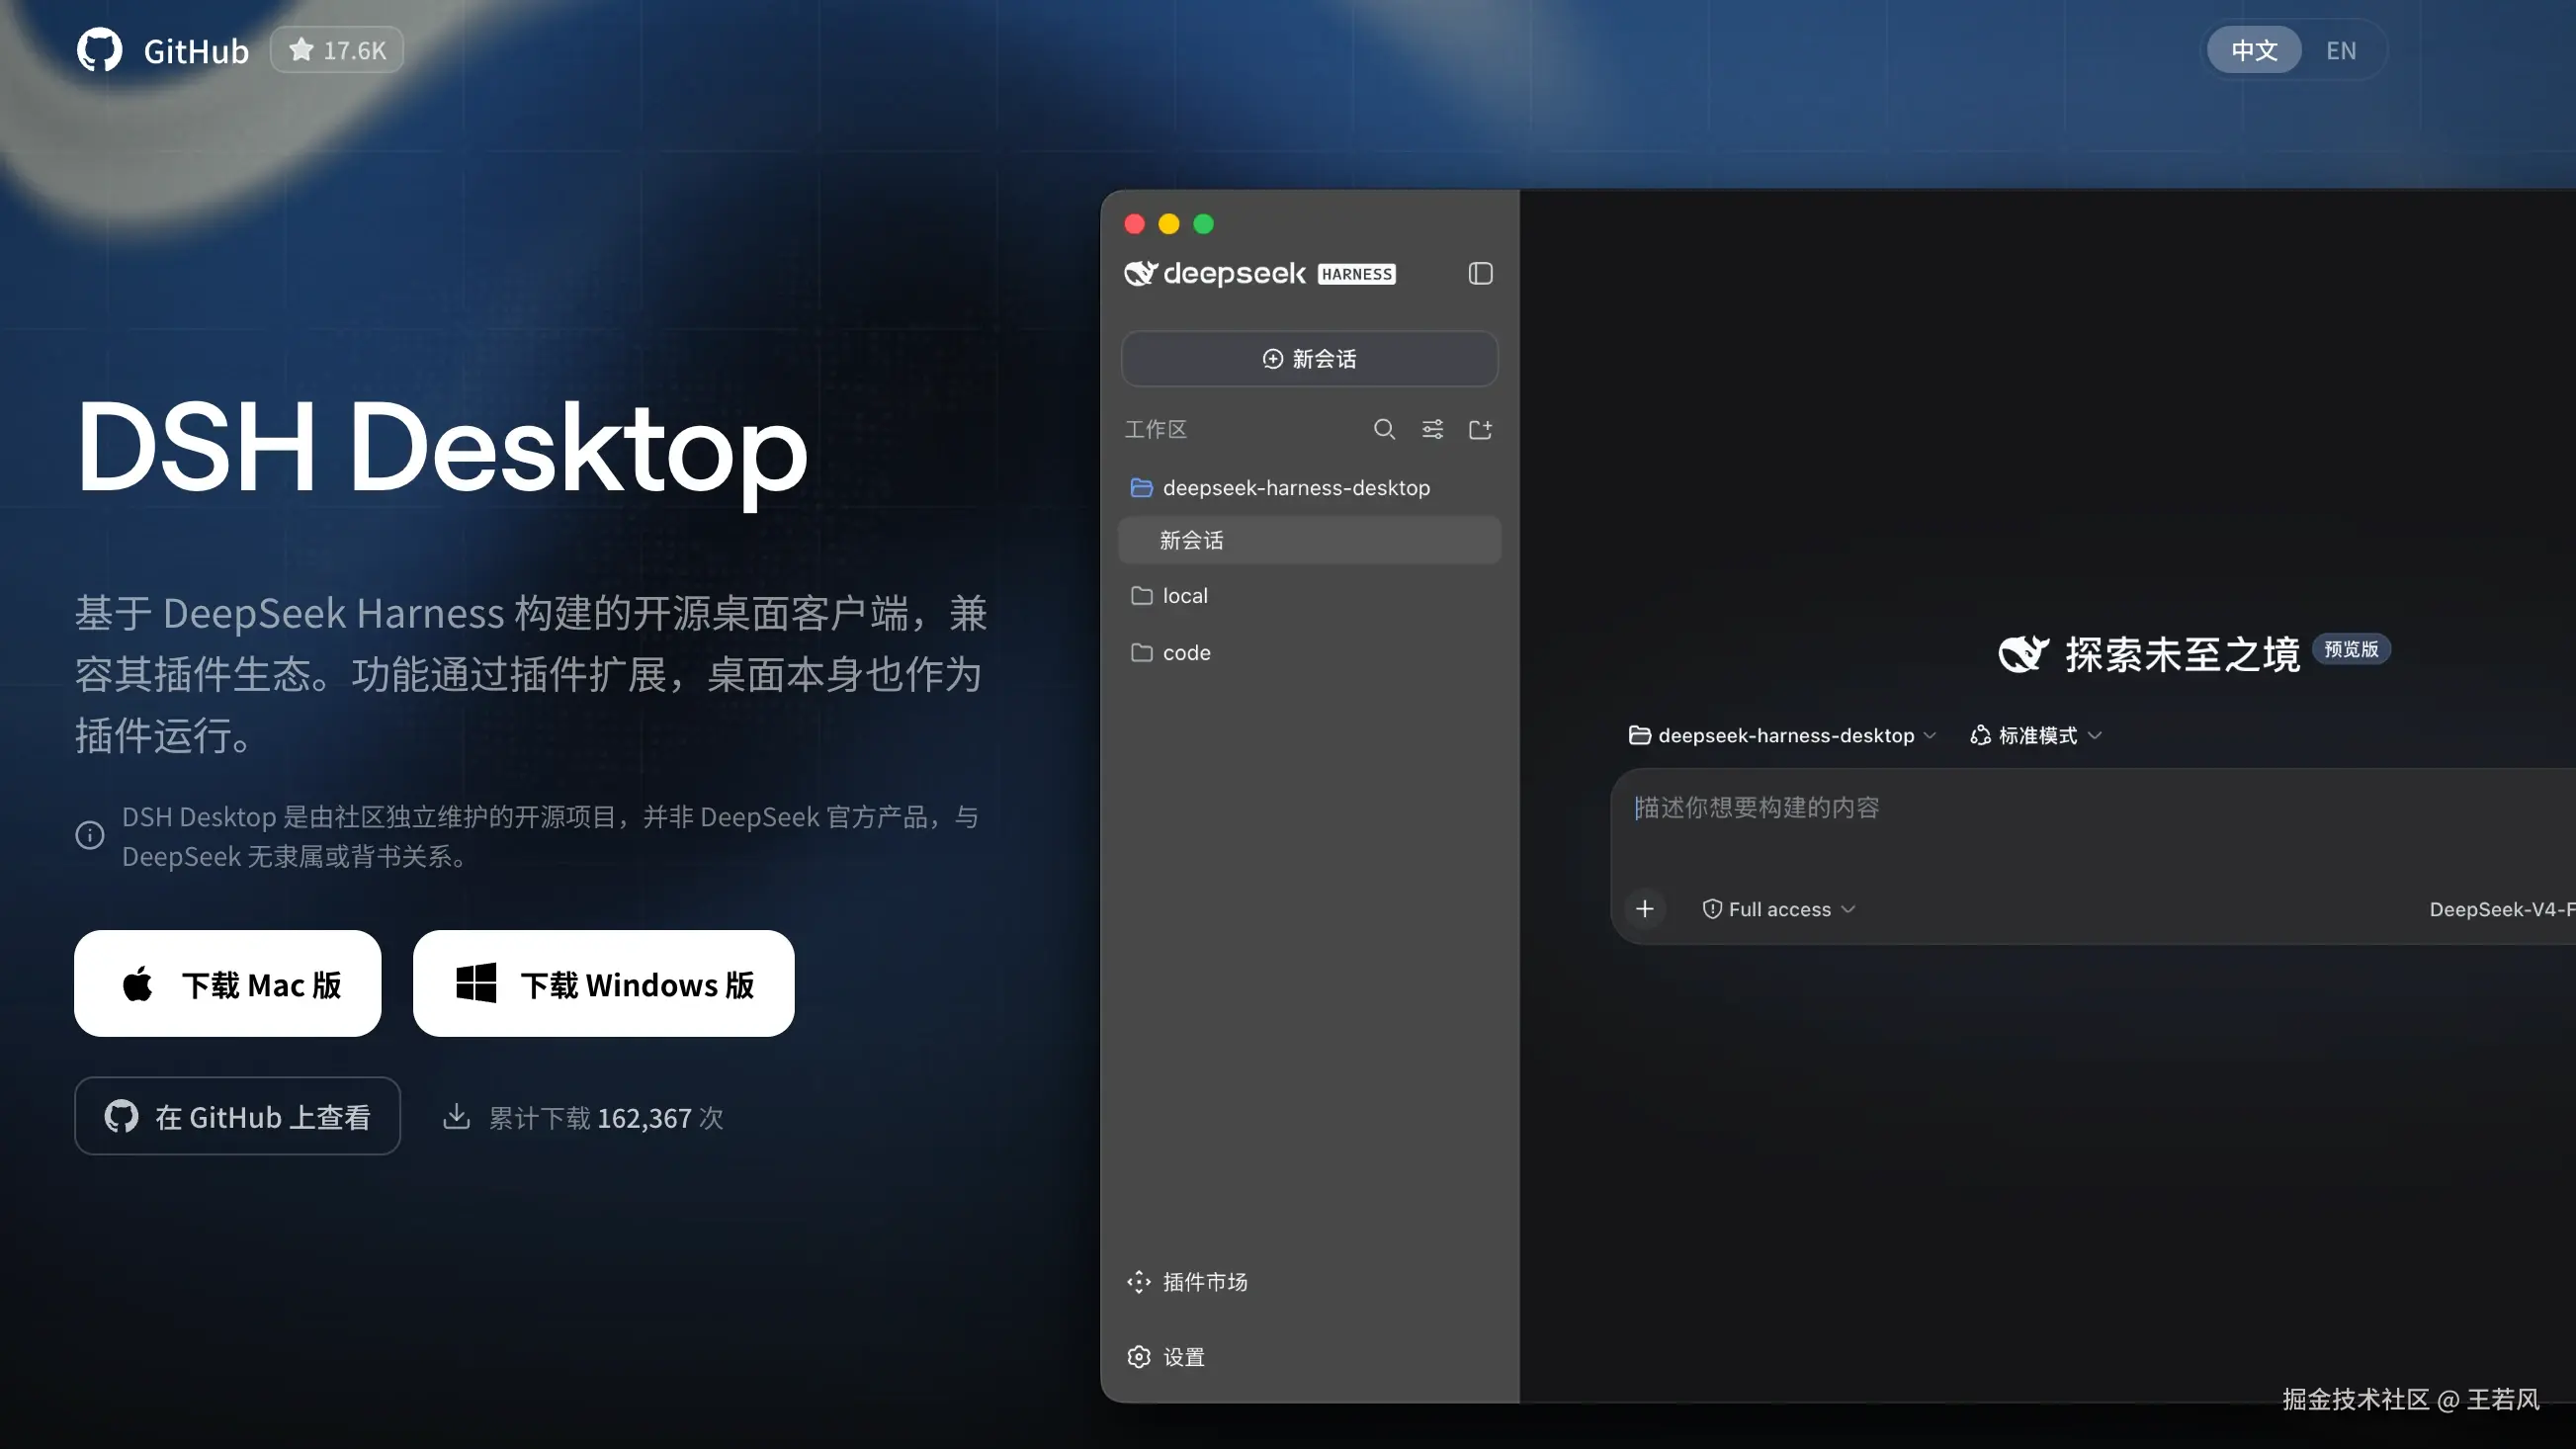
Task: Search the workspace with magnifier icon
Action: point(1385,429)
